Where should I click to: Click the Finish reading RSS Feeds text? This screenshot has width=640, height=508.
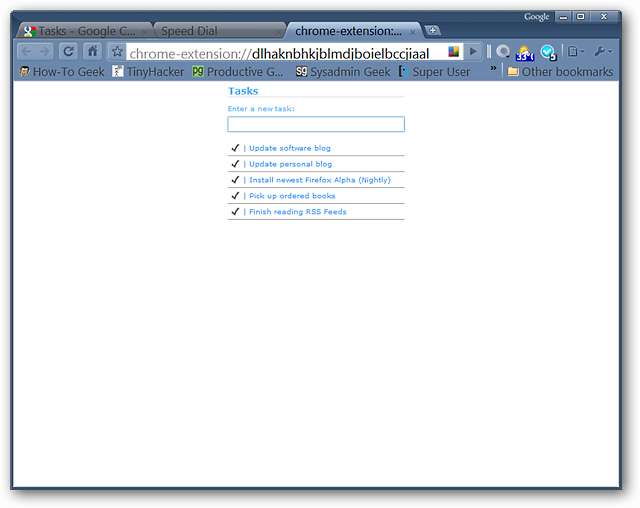pyautogui.click(x=298, y=212)
